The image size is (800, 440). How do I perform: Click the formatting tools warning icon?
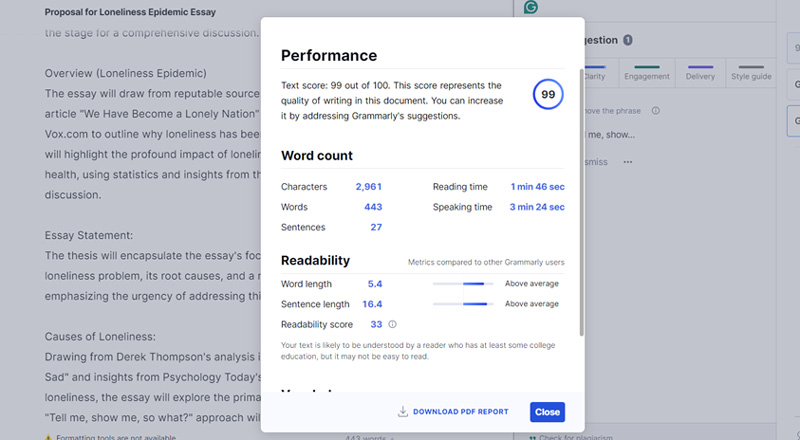click(48, 437)
